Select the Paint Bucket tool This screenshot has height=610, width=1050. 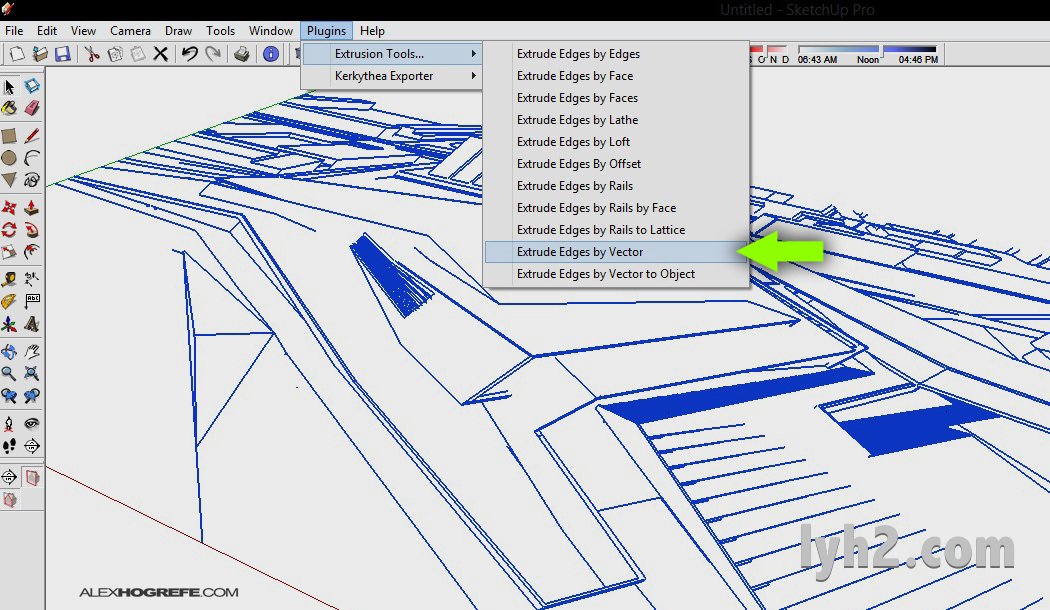(x=9, y=108)
